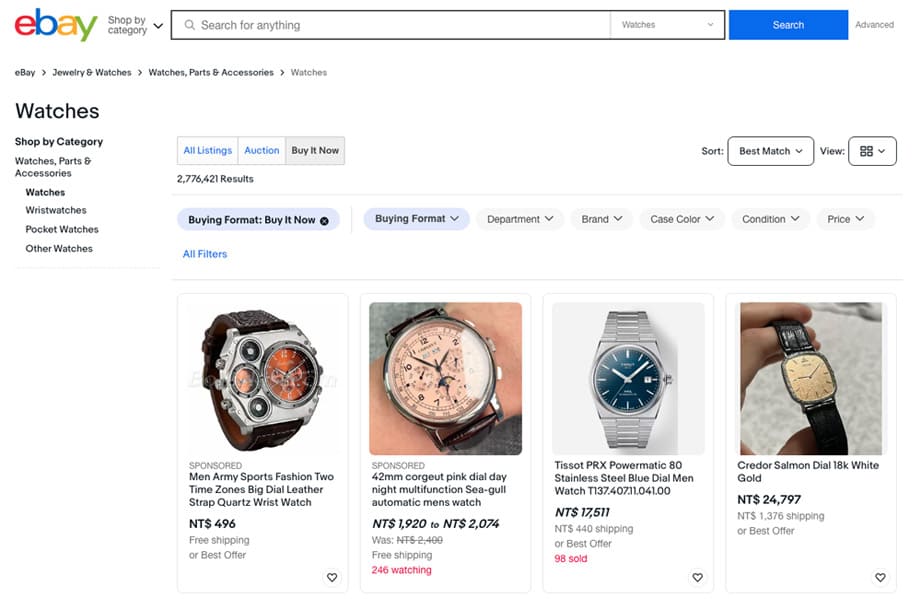Go to Wristwatches category in sidebar
The image size is (921, 599).
pos(56,211)
